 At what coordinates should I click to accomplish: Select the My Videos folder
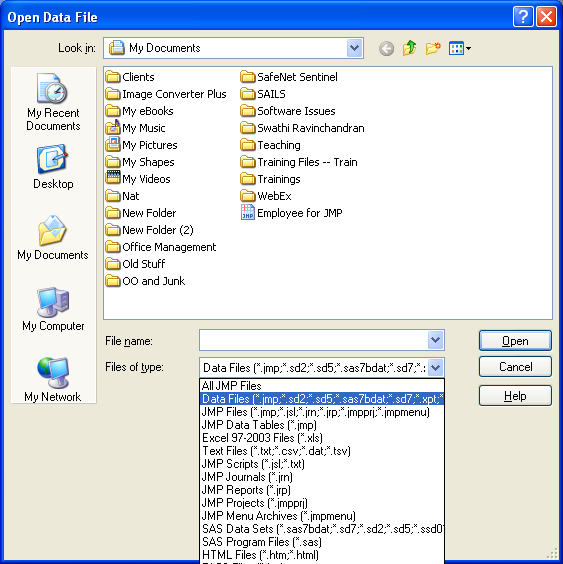(138, 179)
